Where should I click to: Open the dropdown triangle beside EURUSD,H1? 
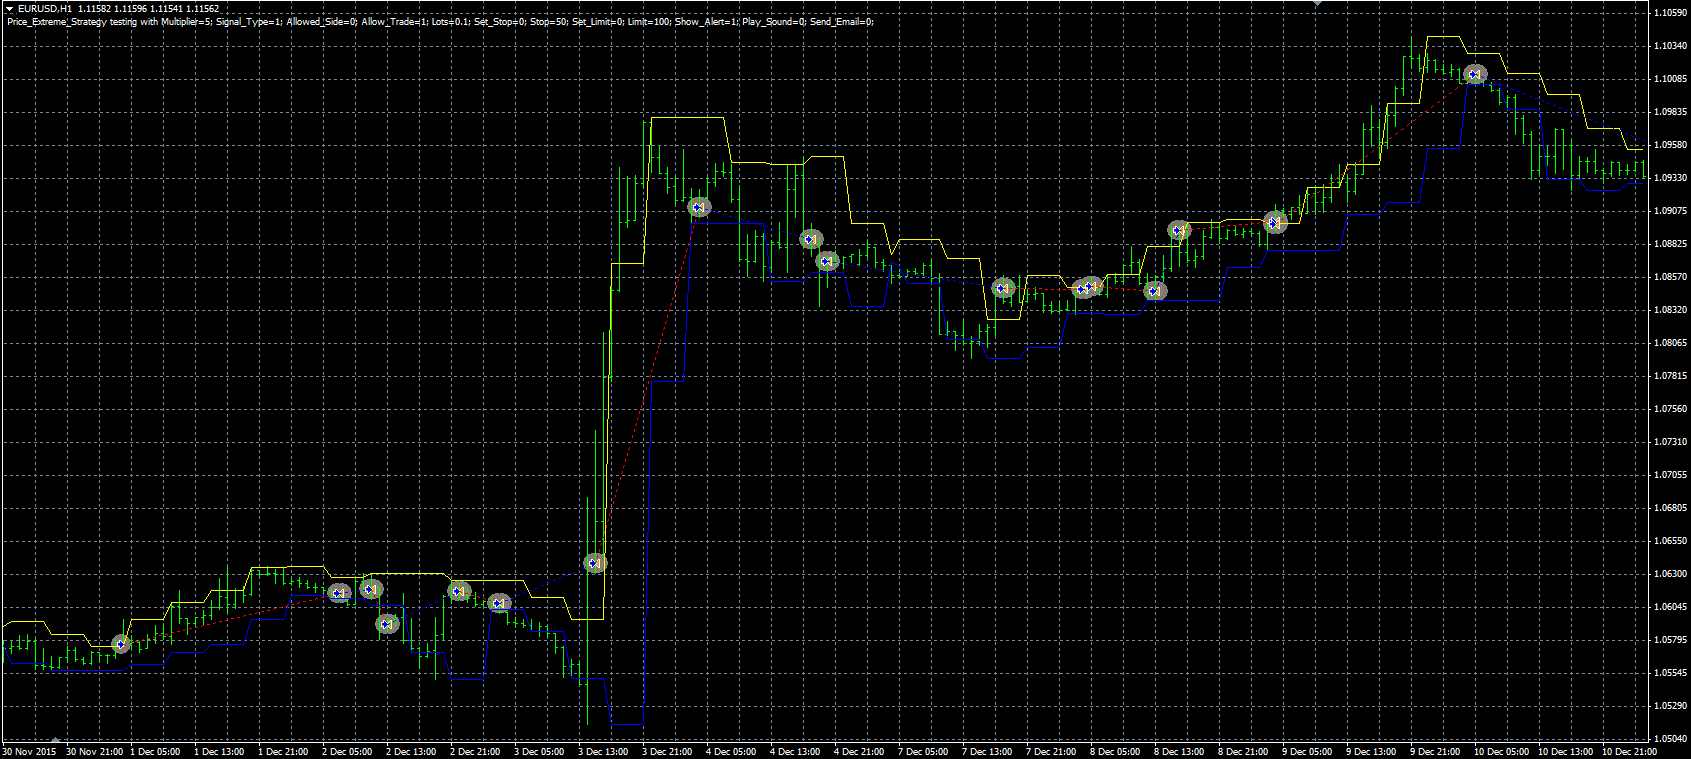(x=9, y=9)
